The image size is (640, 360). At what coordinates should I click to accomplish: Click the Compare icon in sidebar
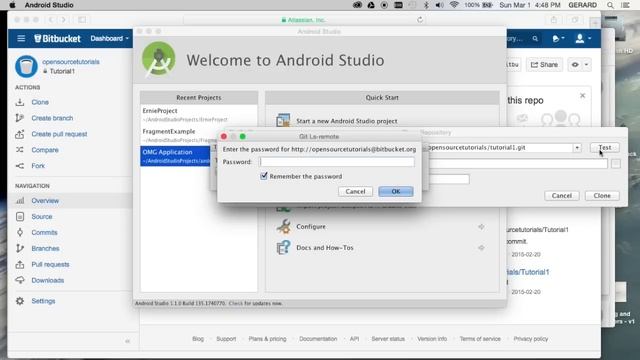point(20,150)
